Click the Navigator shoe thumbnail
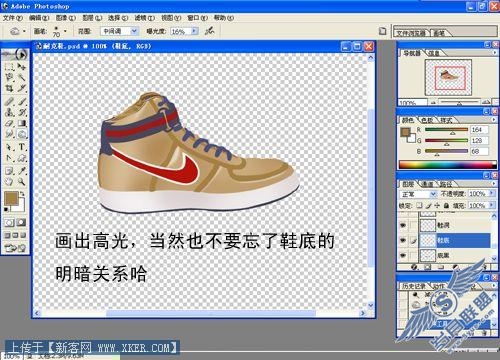 (x=448, y=77)
